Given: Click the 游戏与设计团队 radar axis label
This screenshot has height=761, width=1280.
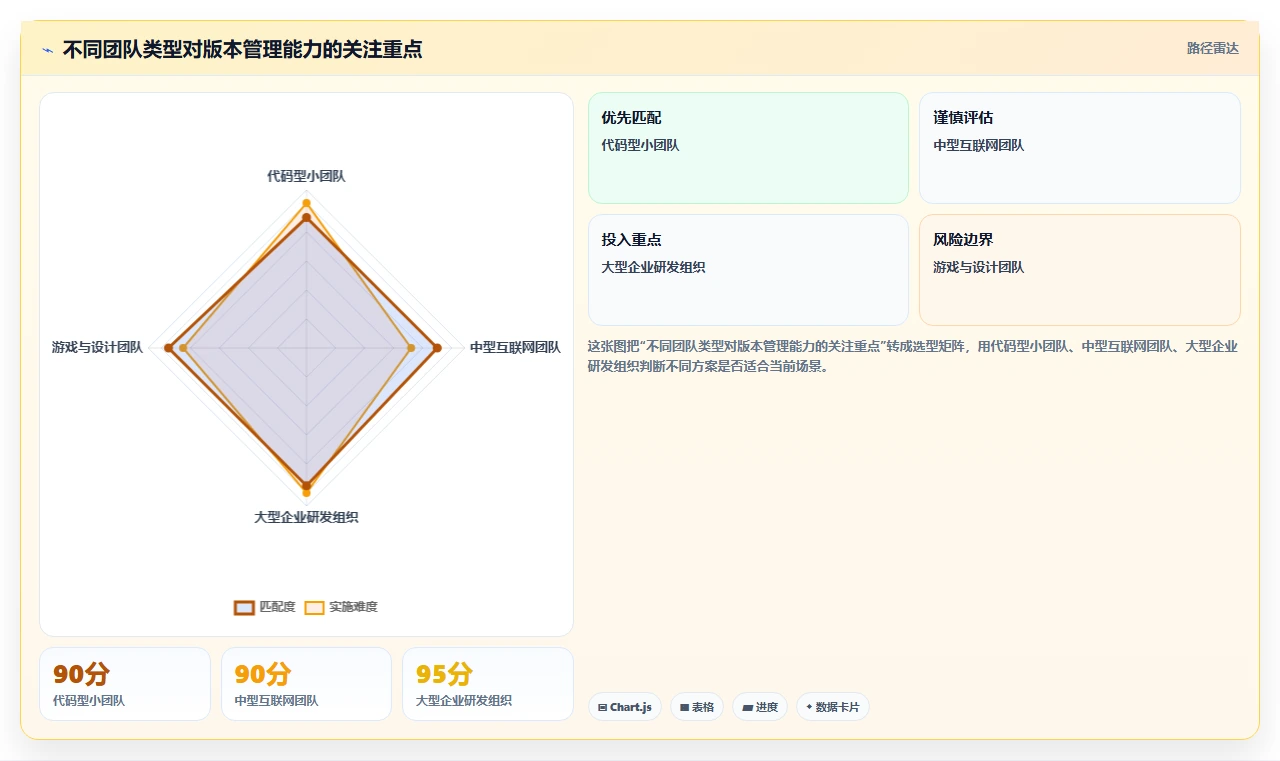Looking at the screenshot, I should point(97,348).
